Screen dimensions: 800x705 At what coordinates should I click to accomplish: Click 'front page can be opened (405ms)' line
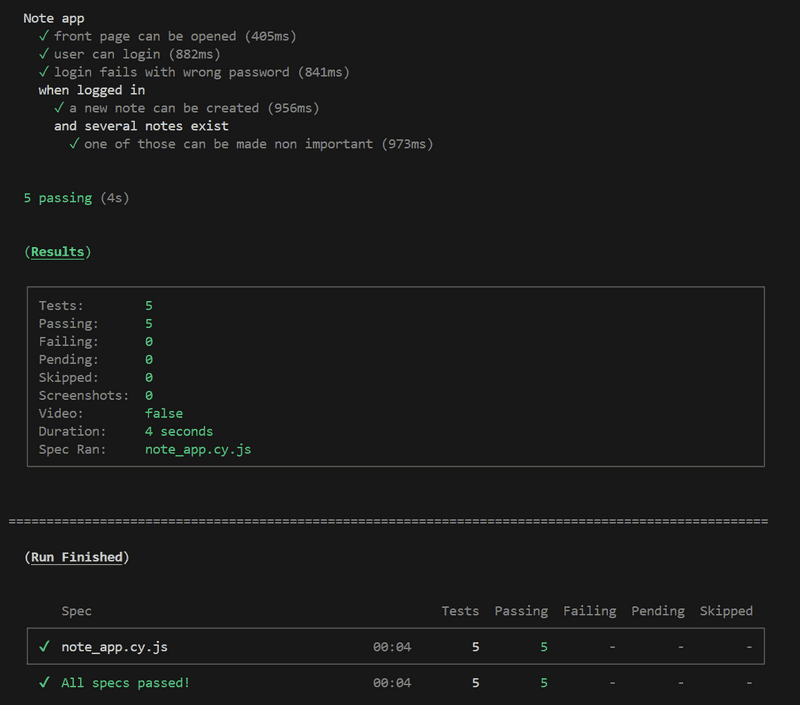click(175, 36)
